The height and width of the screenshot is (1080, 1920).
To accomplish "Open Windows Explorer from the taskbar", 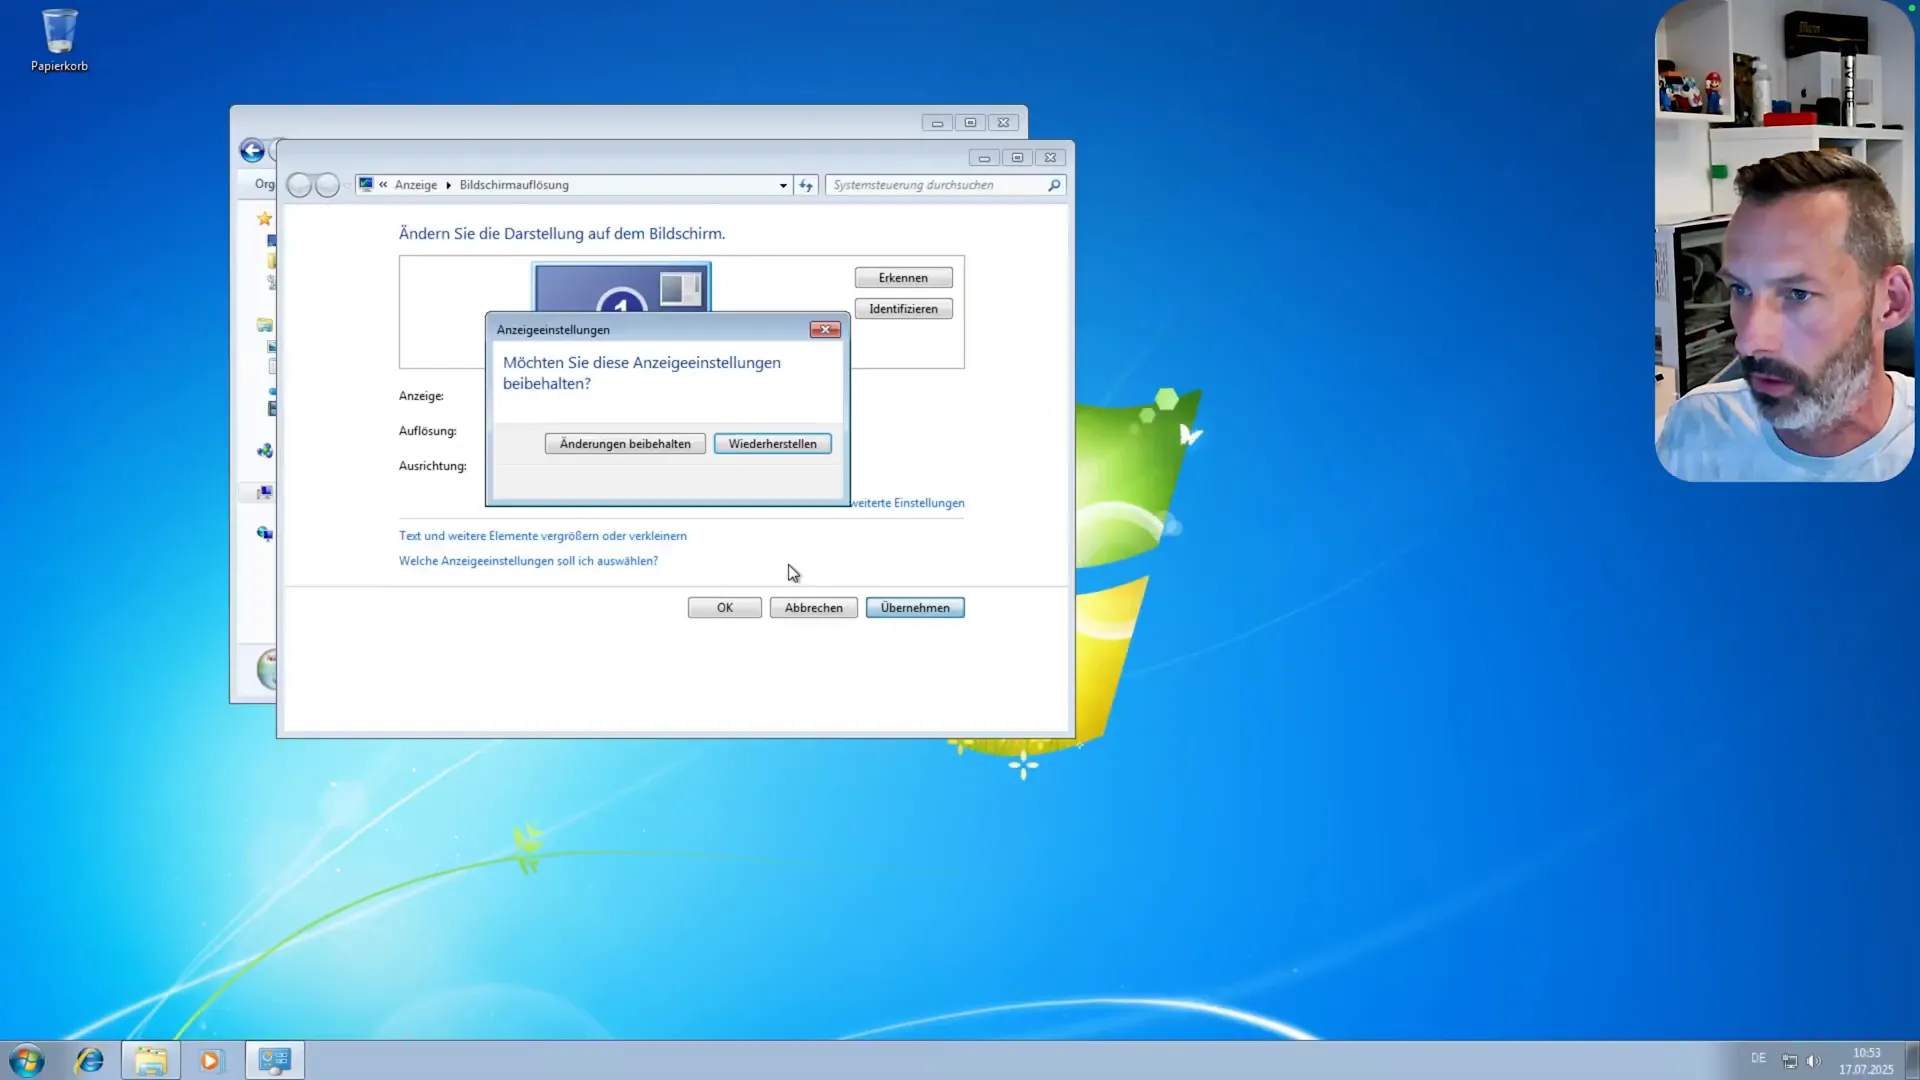I will pos(151,1060).
